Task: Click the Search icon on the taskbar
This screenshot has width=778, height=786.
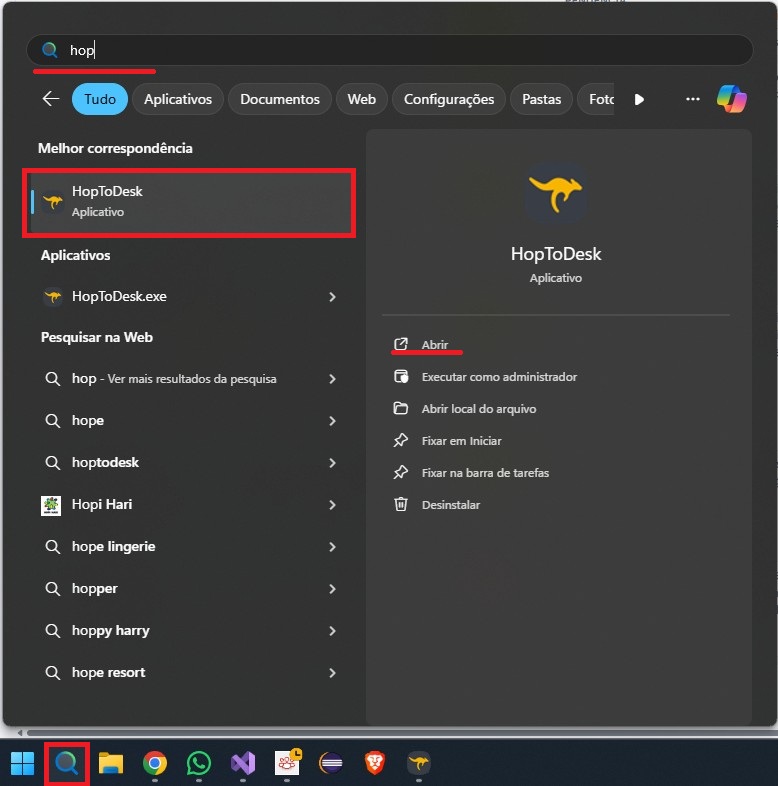Action: coord(67,763)
